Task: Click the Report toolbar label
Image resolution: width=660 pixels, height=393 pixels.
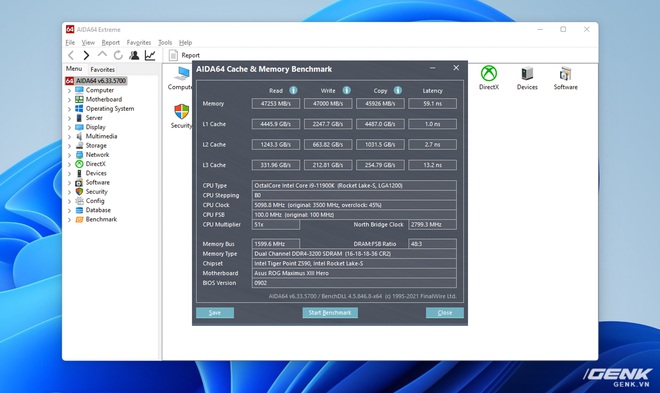Action: coord(191,55)
